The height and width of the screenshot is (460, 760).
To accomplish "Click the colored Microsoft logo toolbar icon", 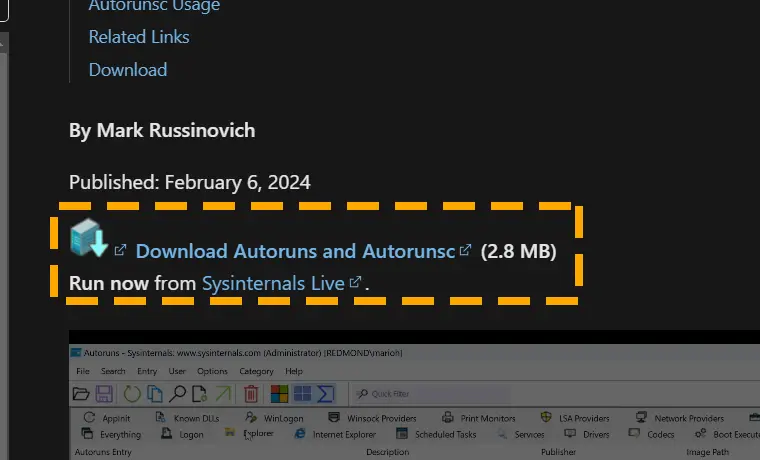I will point(279,394).
